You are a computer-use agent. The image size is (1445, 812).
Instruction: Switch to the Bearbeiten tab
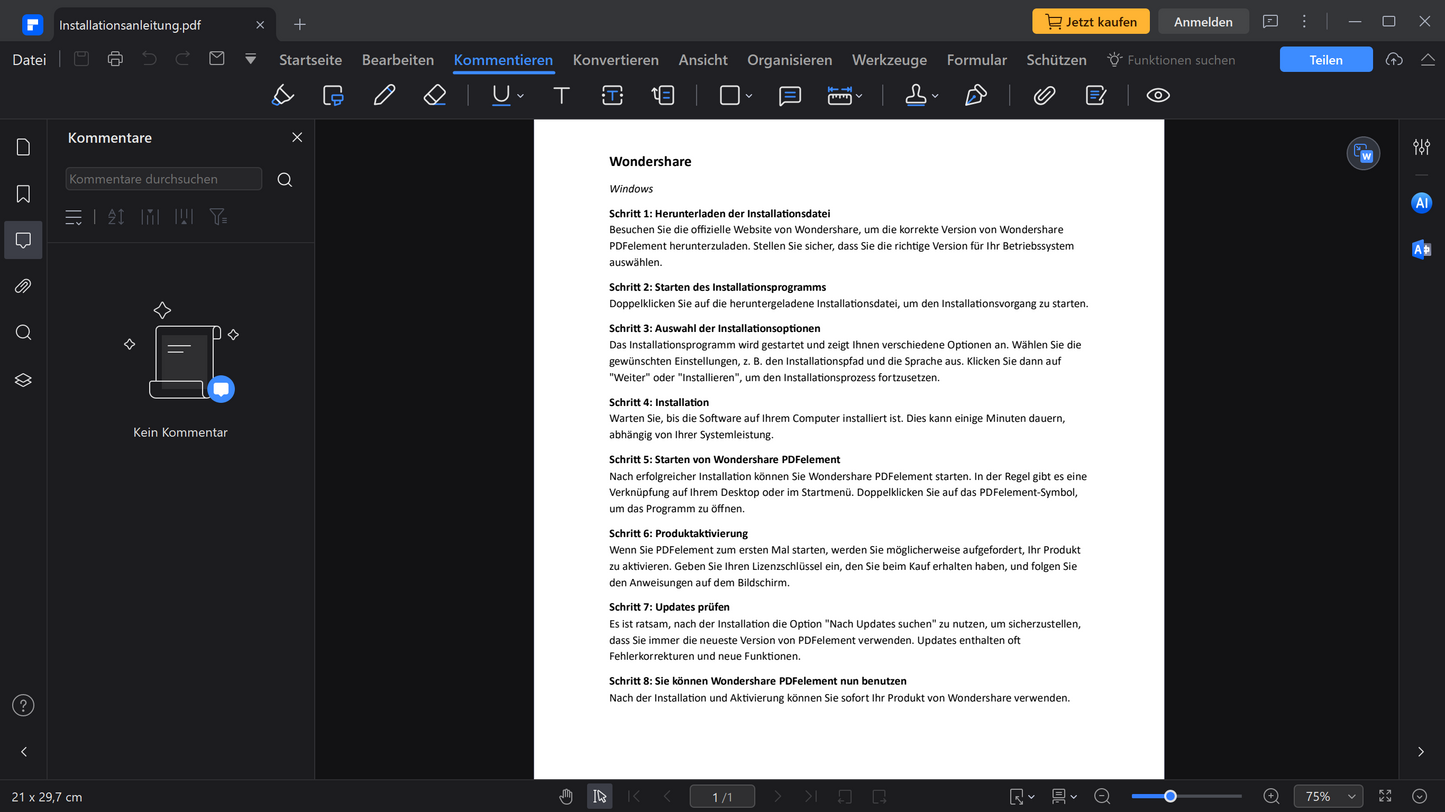(x=398, y=60)
